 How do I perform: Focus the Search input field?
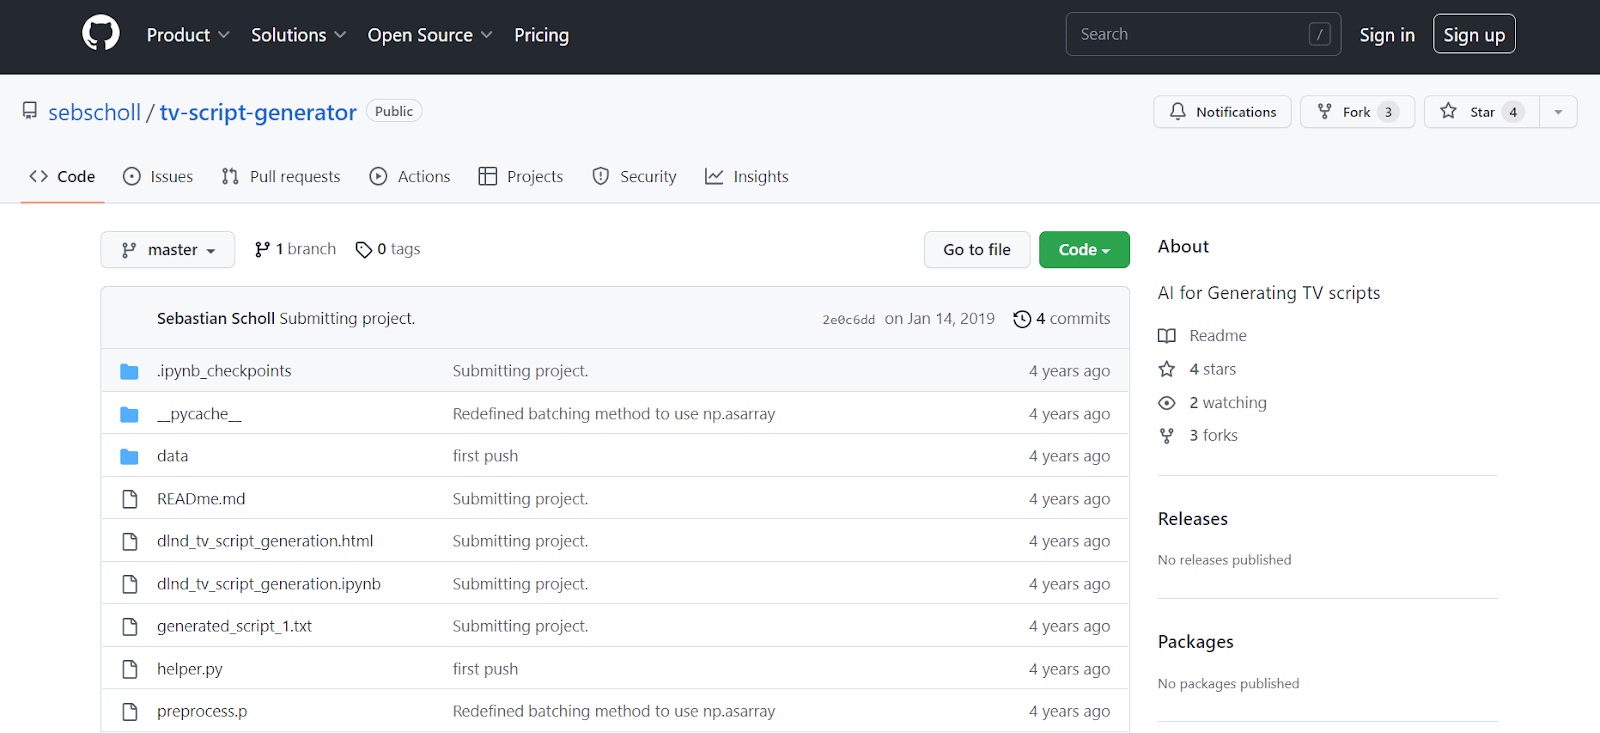pos(1190,35)
